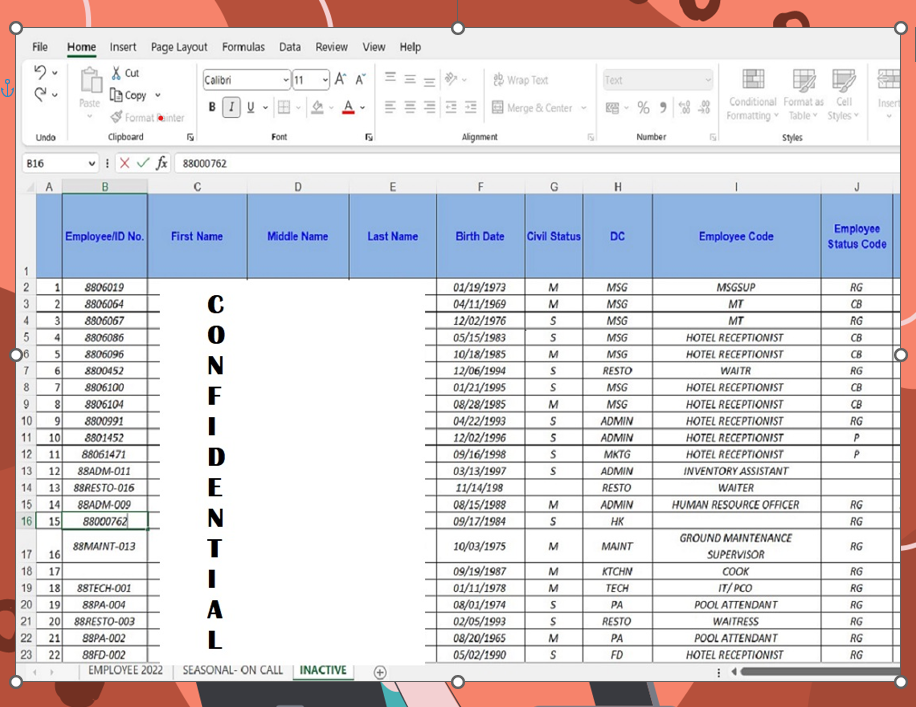Open the Calibri font name dropdown
The width and height of the screenshot is (916, 707).
(286, 80)
